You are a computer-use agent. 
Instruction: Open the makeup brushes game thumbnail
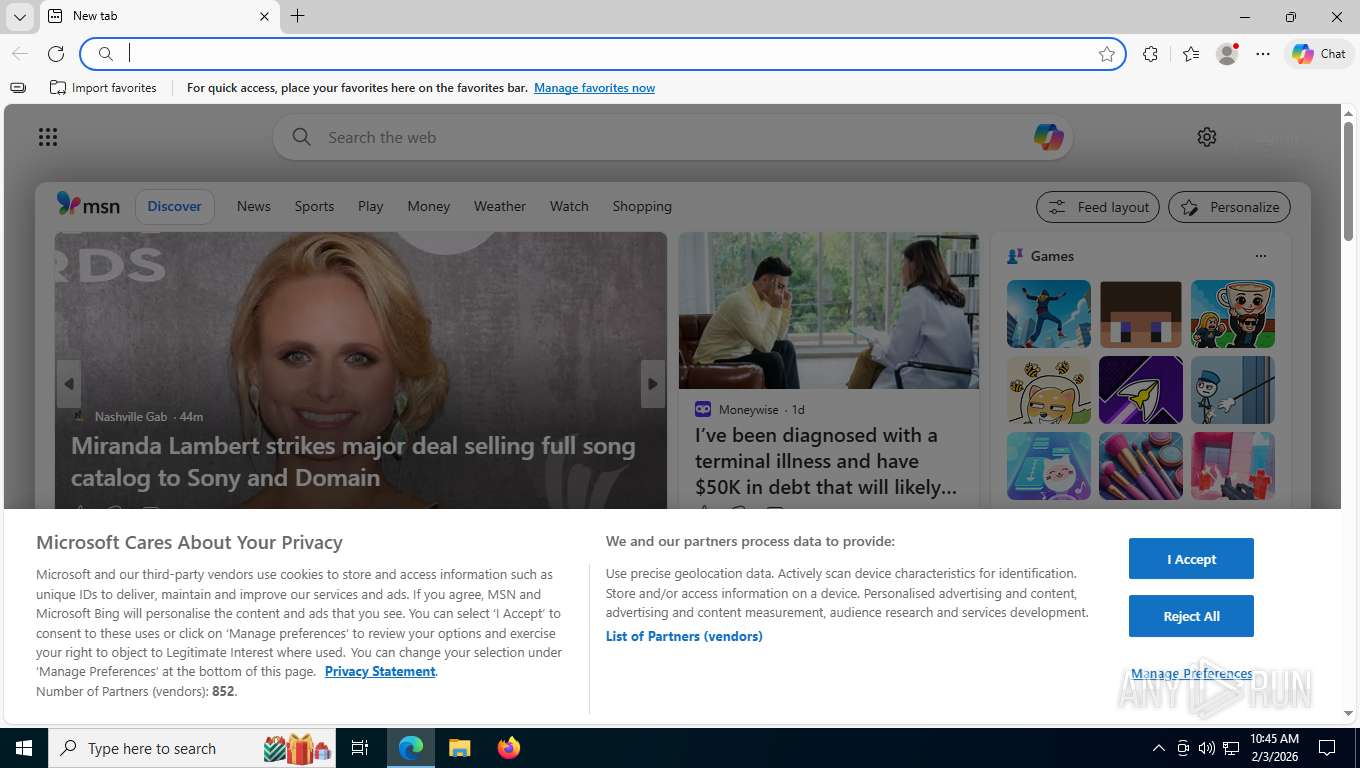coord(1141,466)
